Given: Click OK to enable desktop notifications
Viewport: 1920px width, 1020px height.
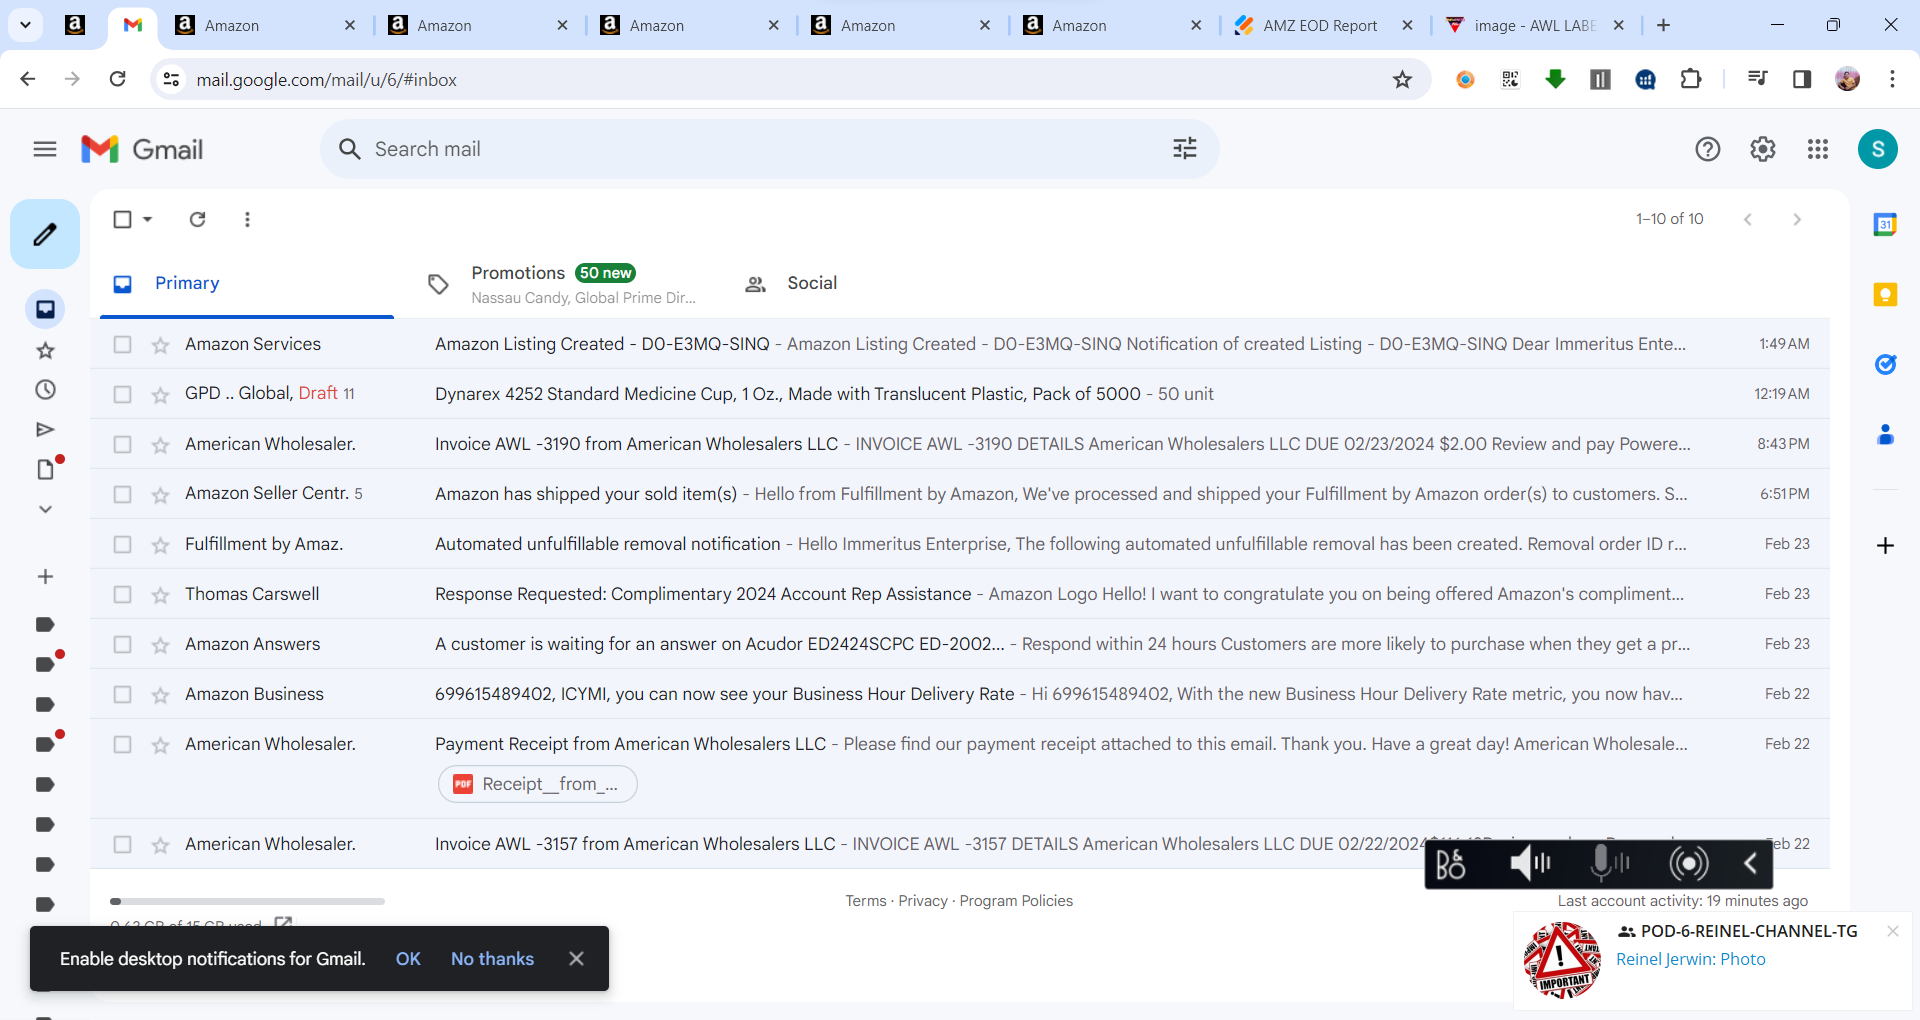Looking at the screenshot, I should 408,959.
